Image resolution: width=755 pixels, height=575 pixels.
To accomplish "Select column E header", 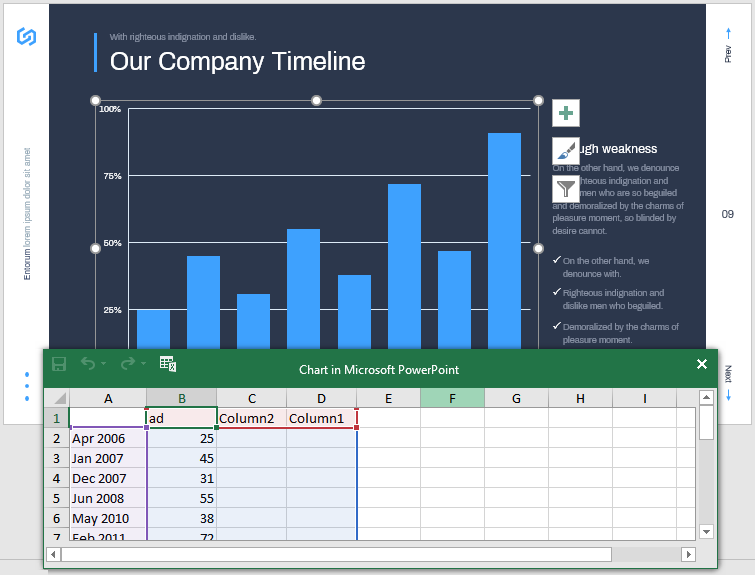I will coord(389,398).
